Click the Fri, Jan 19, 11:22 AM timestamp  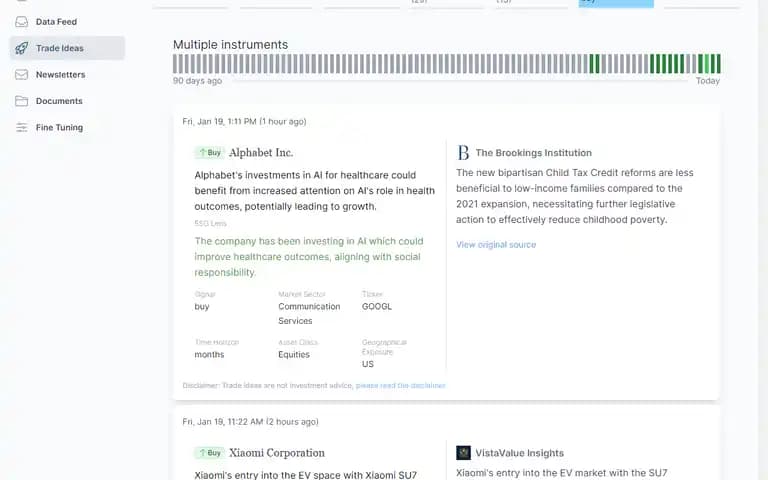(250, 421)
